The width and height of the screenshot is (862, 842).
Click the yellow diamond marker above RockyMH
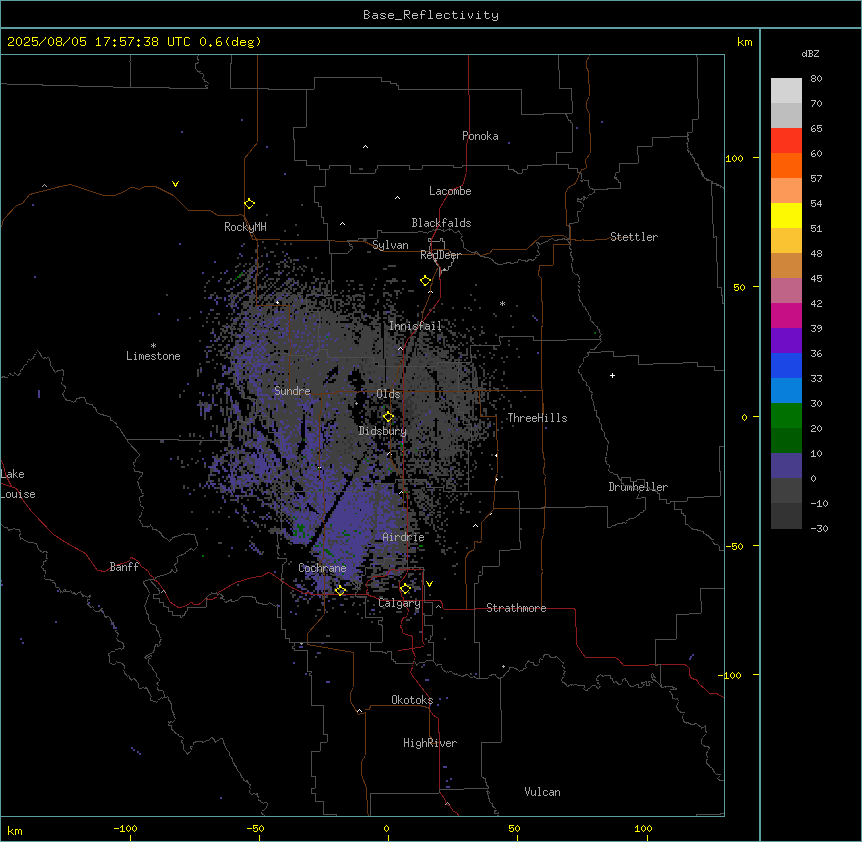click(249, 204)
